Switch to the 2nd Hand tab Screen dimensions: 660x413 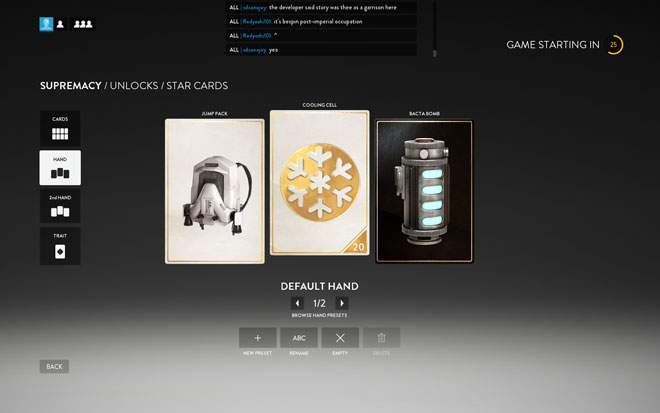pyautogui.click(x=60, y=206)
